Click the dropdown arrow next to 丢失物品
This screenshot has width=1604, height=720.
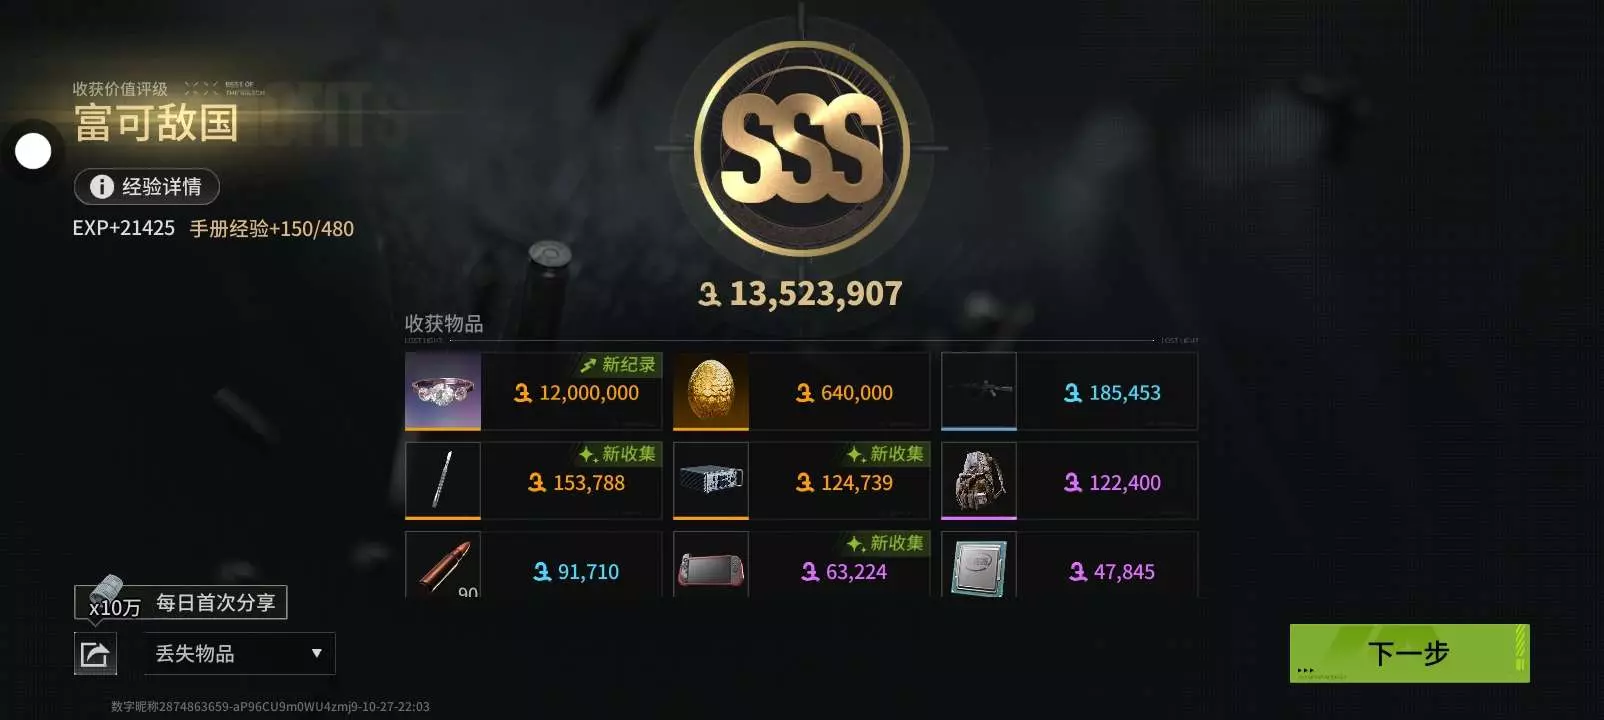[317, 654]
